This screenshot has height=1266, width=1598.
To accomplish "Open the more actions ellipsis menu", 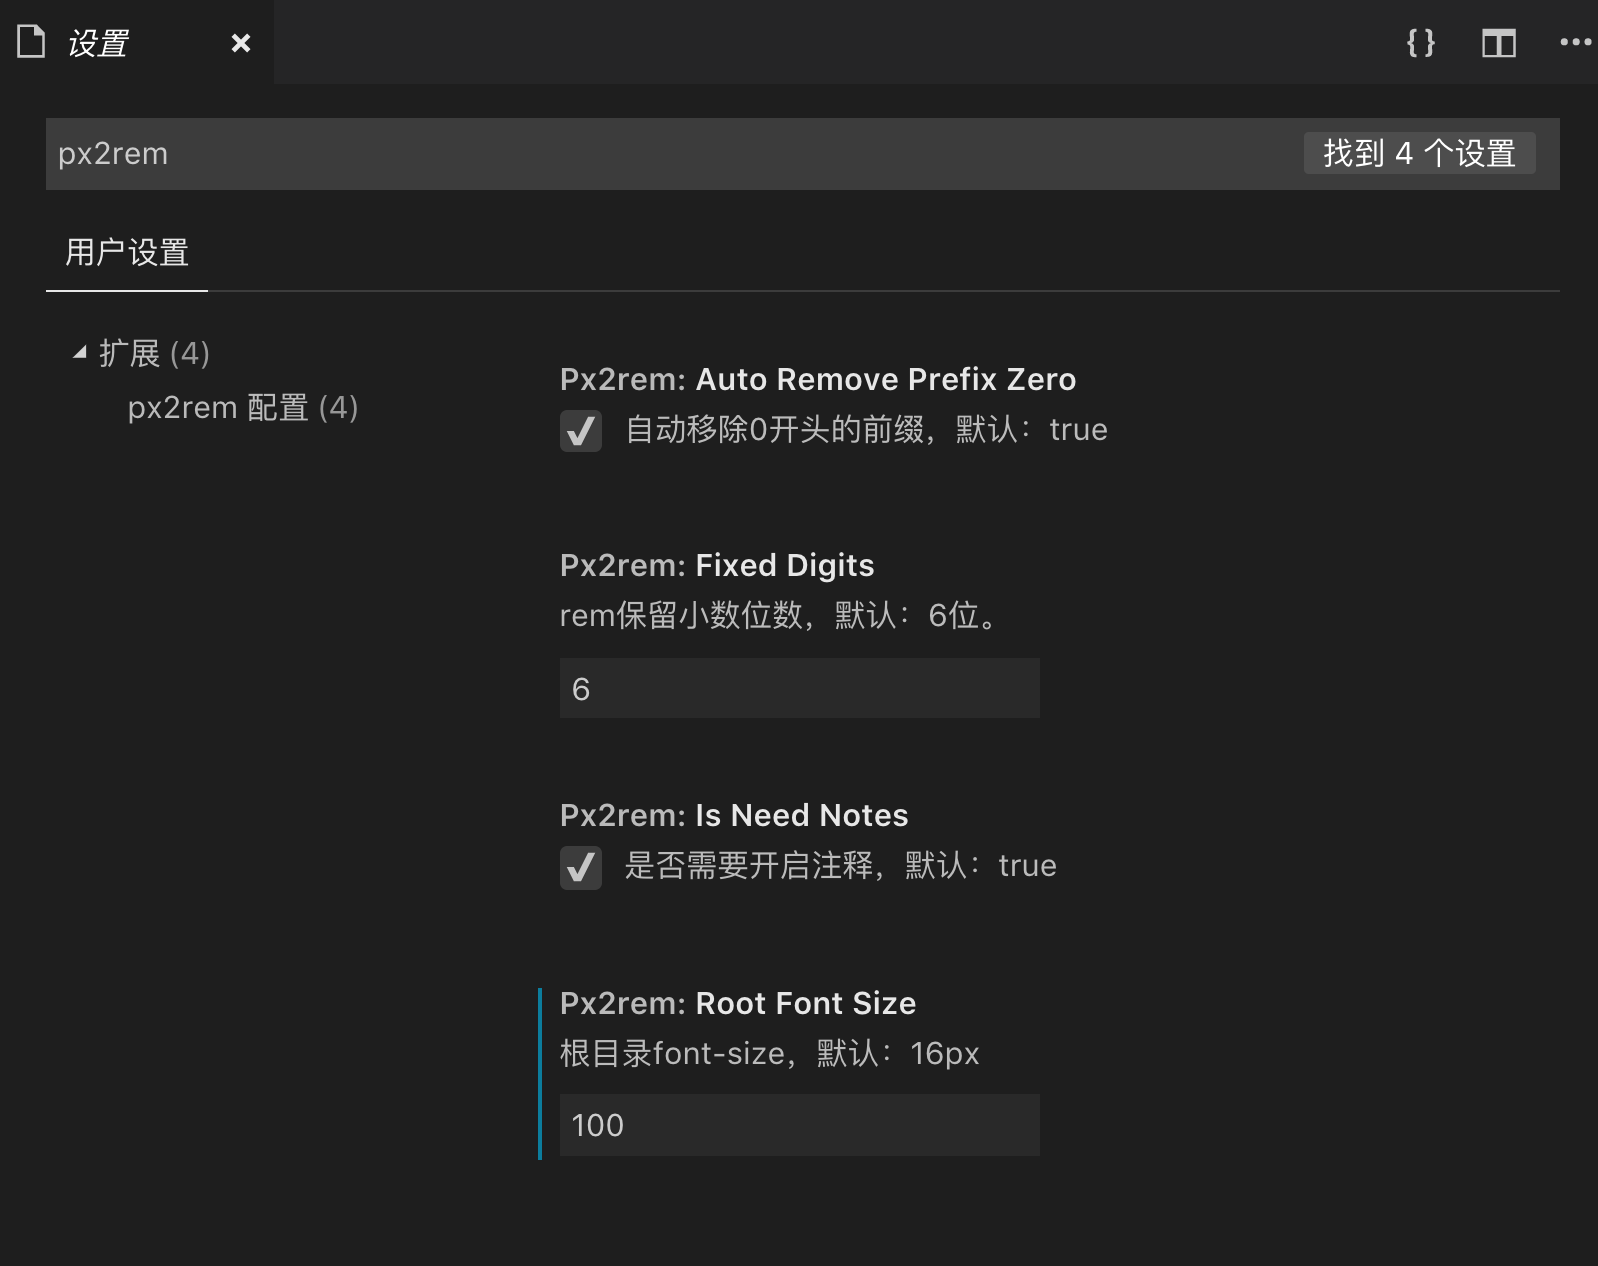I will pos(1575,43).
